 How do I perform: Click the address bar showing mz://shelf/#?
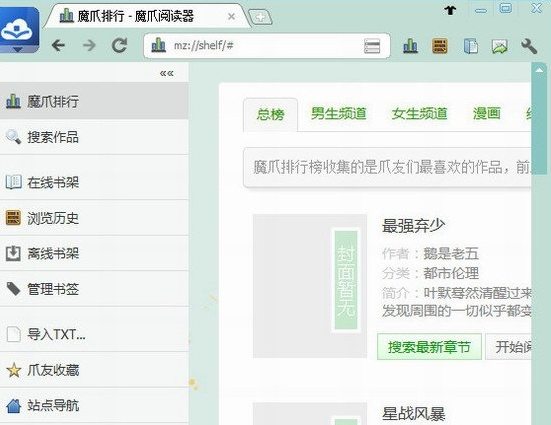coord(266,46)
